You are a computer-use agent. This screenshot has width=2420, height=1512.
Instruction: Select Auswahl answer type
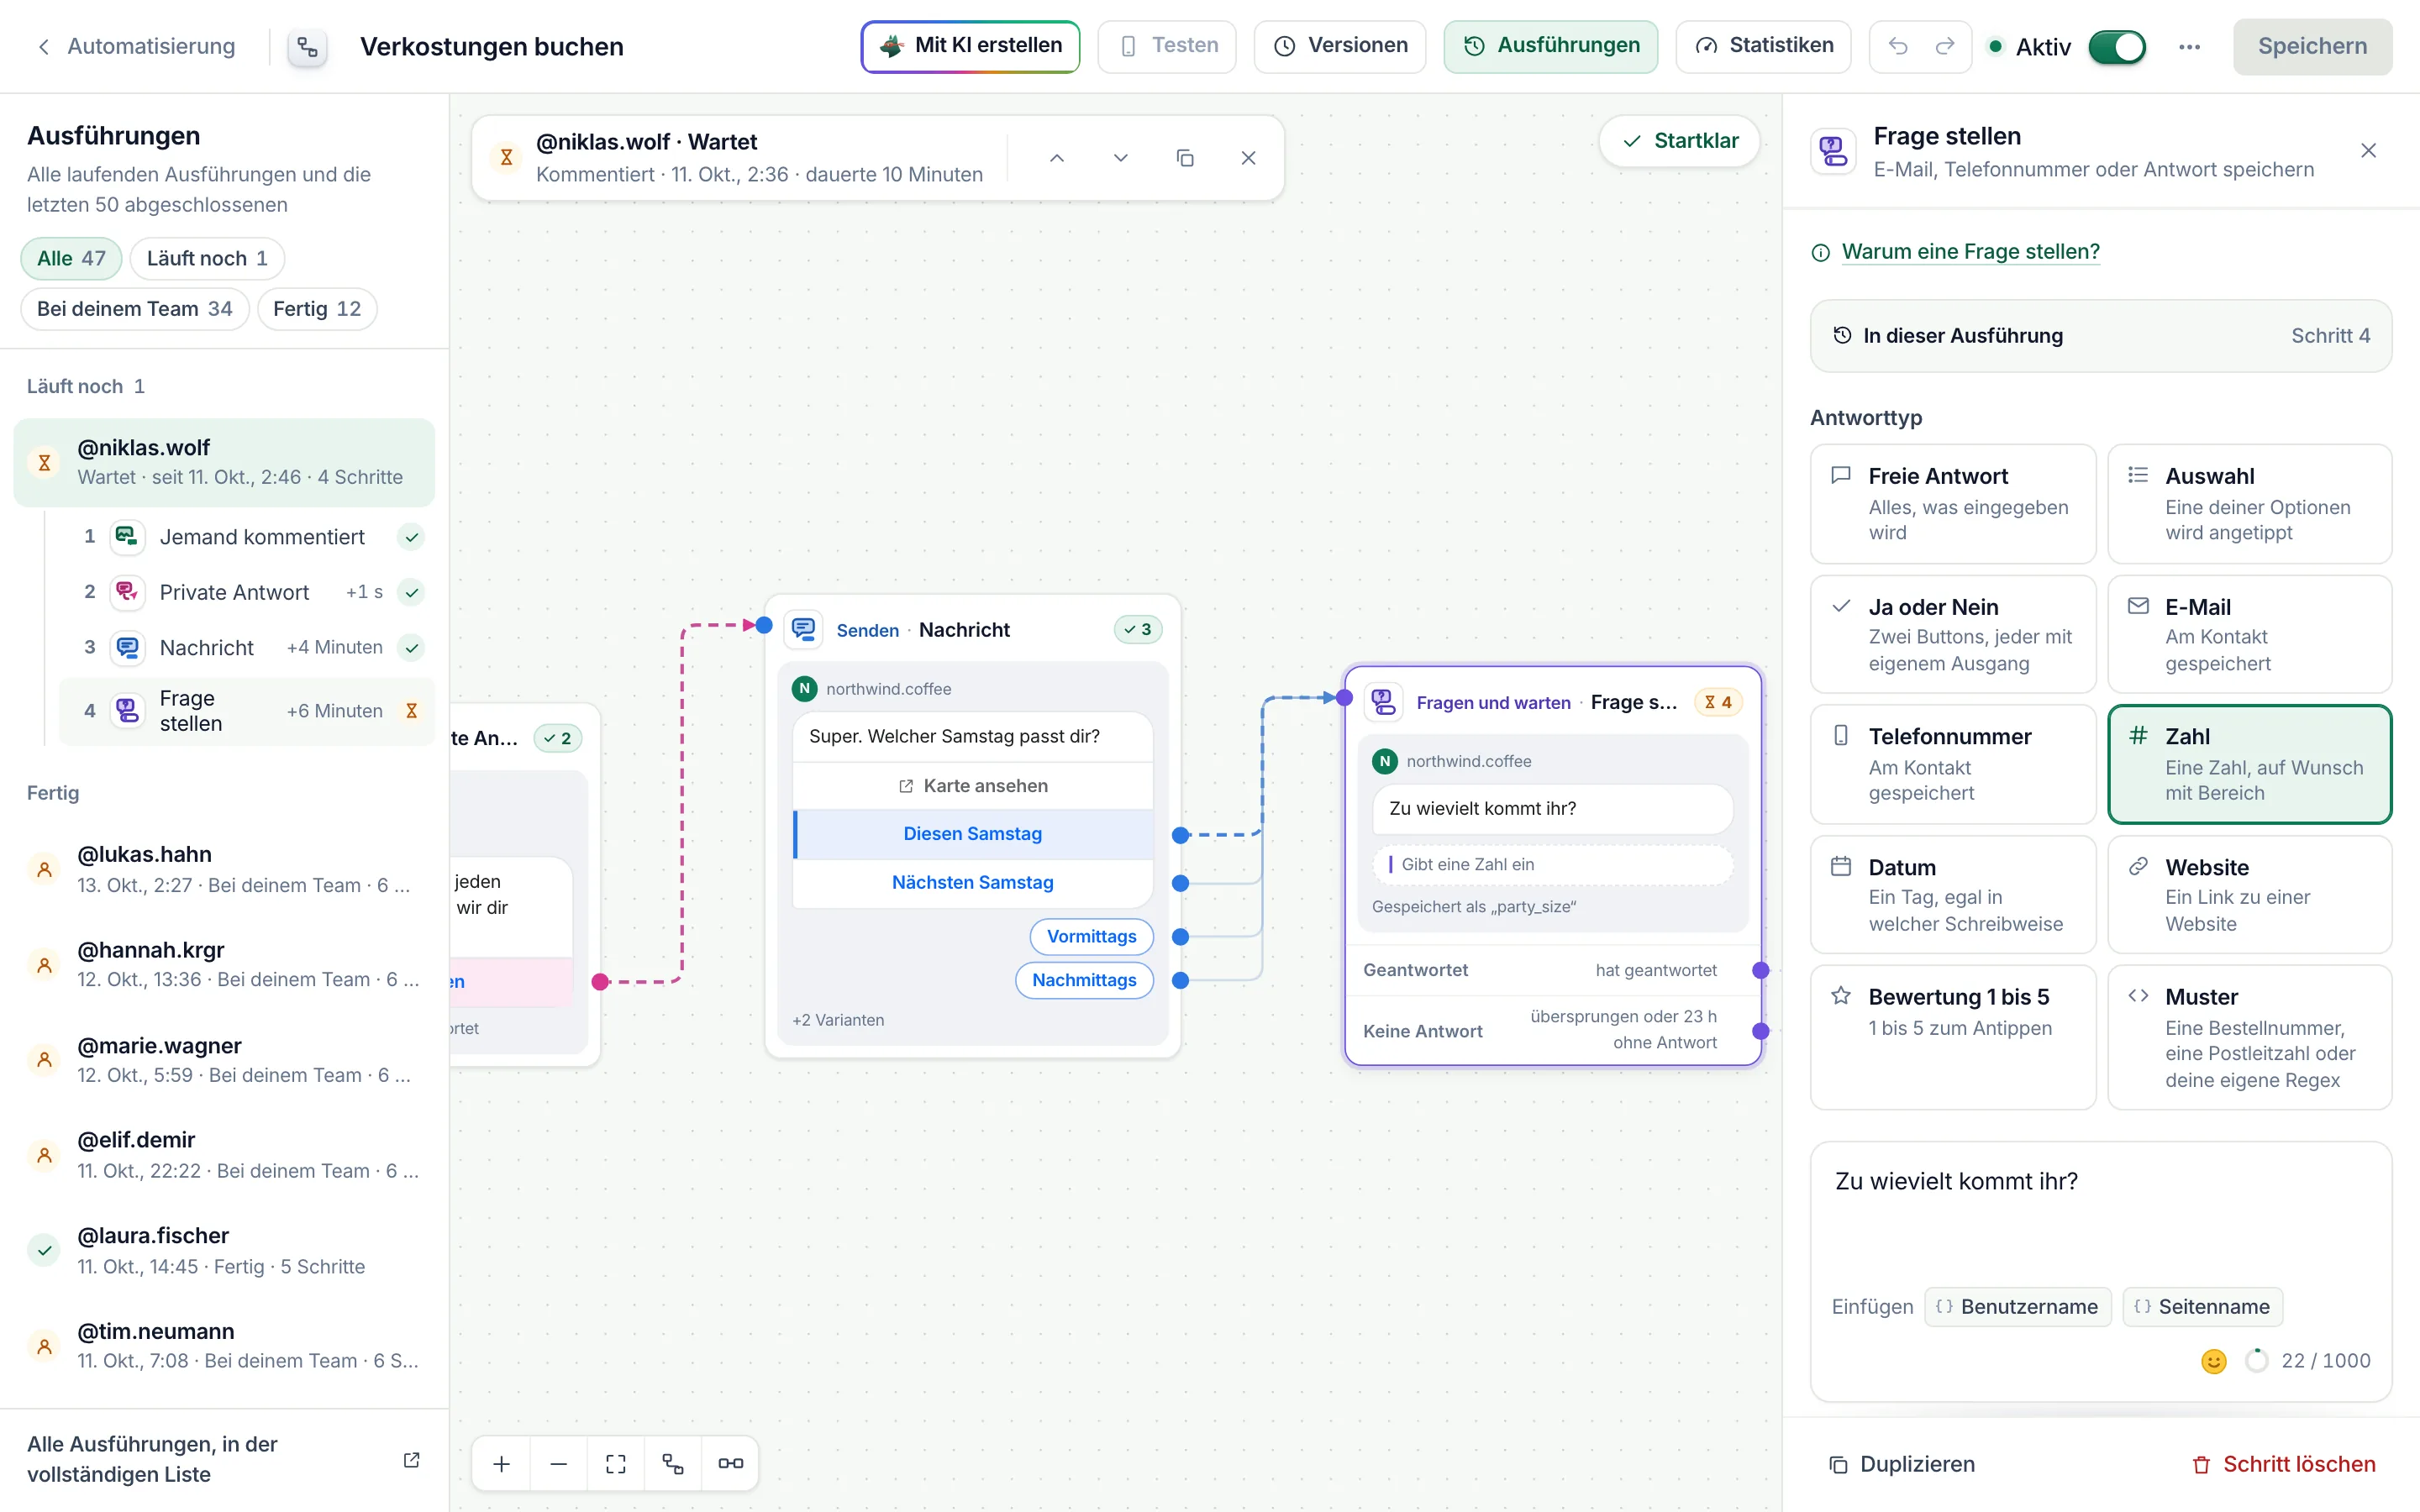[2249, 504]
